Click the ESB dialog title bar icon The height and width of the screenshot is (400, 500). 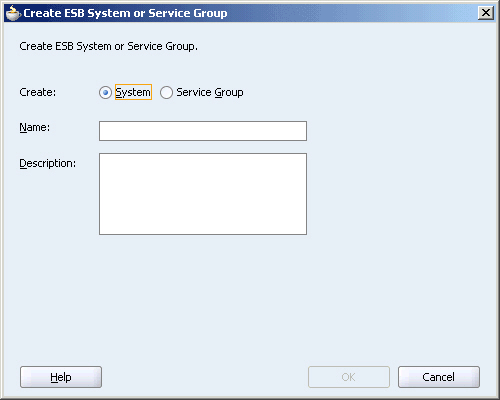pos(13,13)
